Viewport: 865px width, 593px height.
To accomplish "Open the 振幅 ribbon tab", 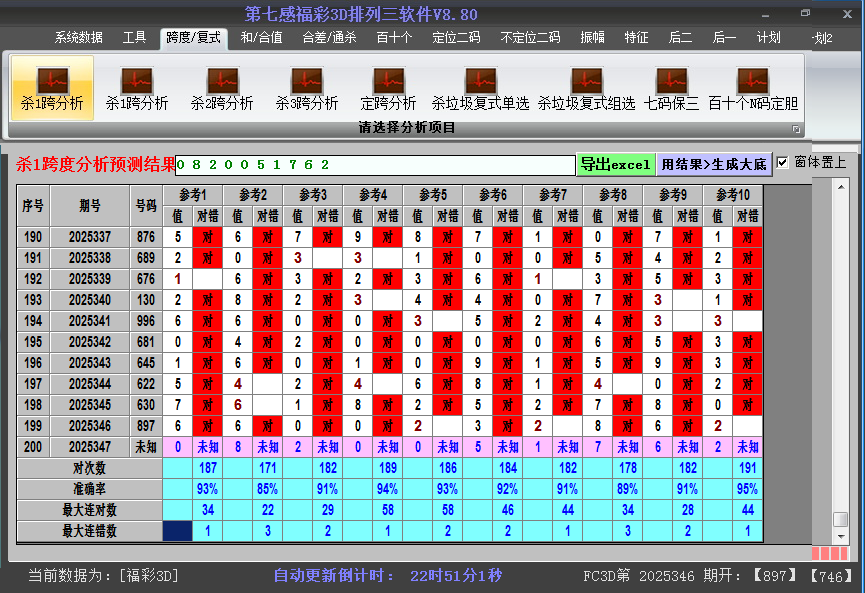I will (593, 38).
